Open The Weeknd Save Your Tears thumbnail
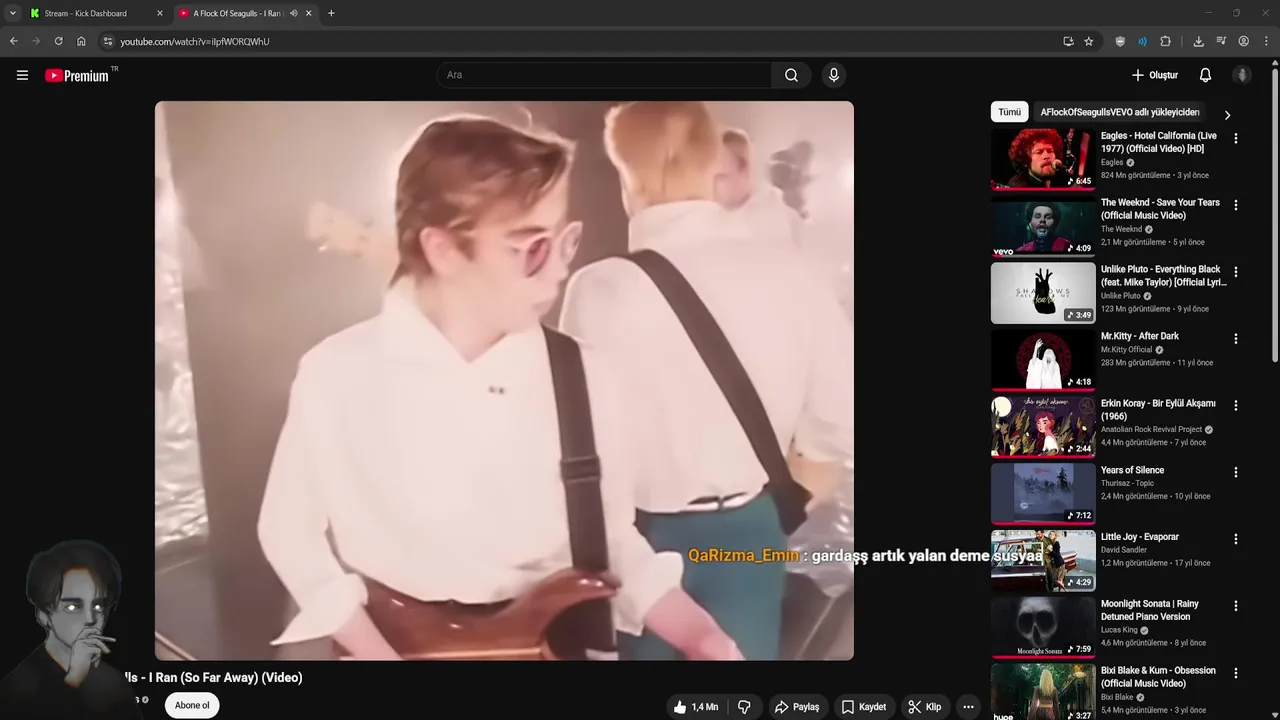Image resolution: width=1280 pixels, height=720 pixels. [1043, 225]
